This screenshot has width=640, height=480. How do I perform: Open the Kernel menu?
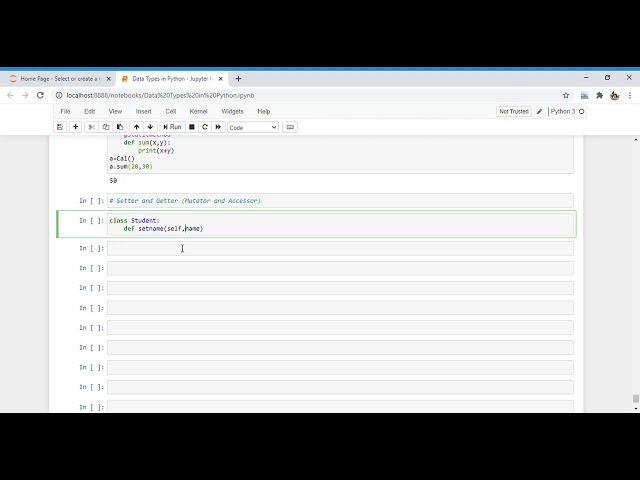198,111
